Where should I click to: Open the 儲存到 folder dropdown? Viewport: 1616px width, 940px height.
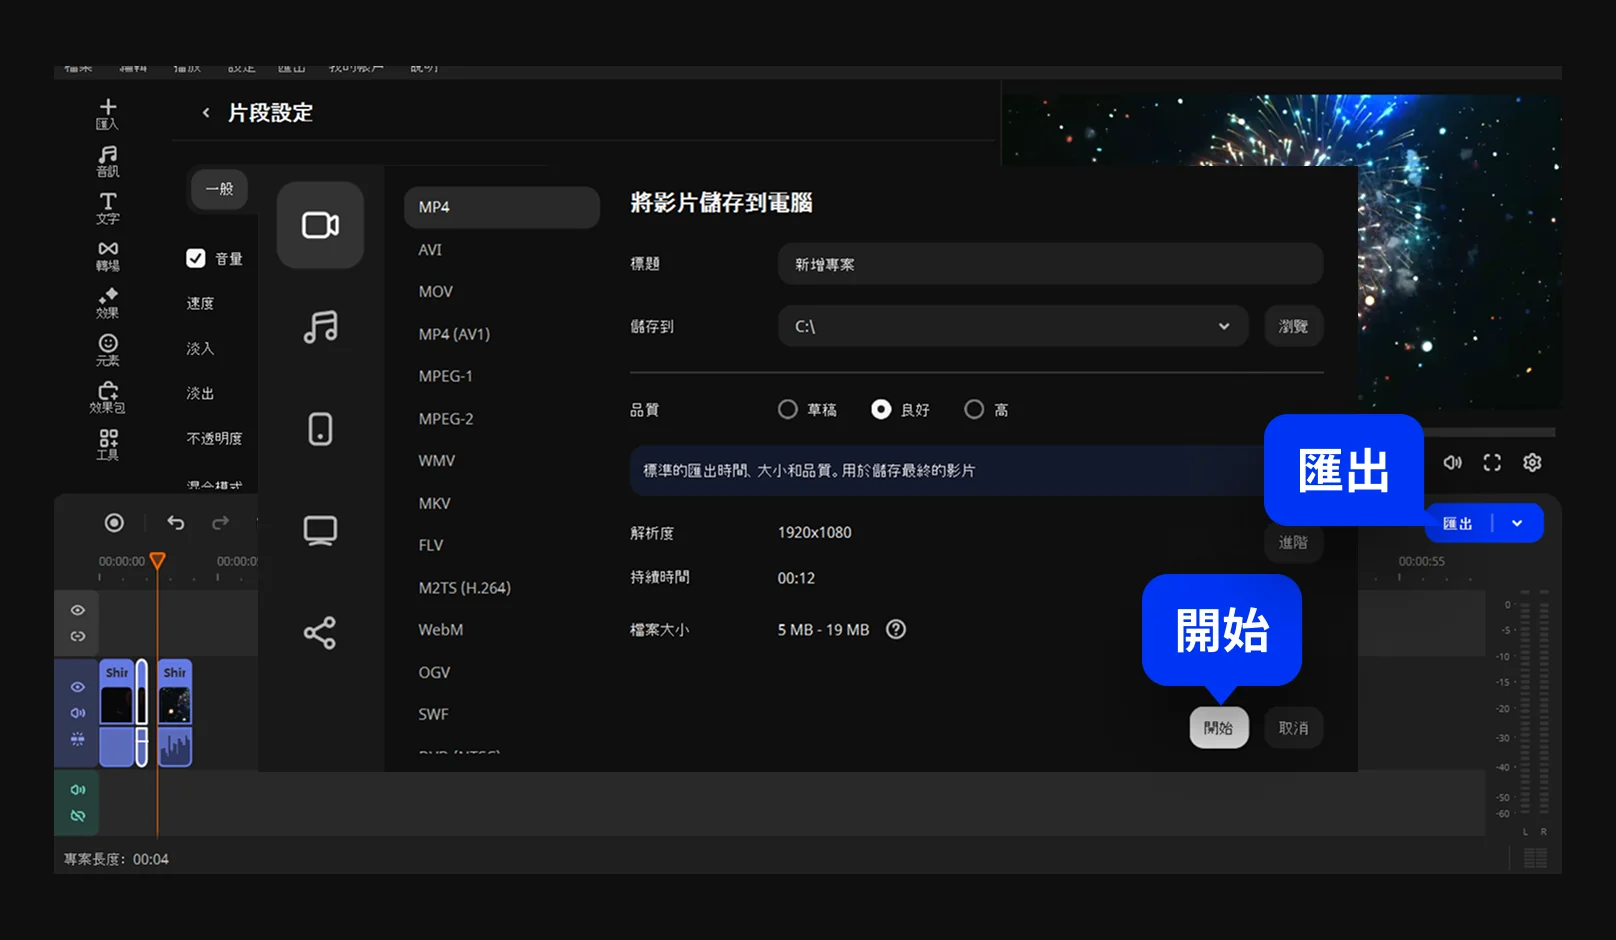coord(1013,326)
